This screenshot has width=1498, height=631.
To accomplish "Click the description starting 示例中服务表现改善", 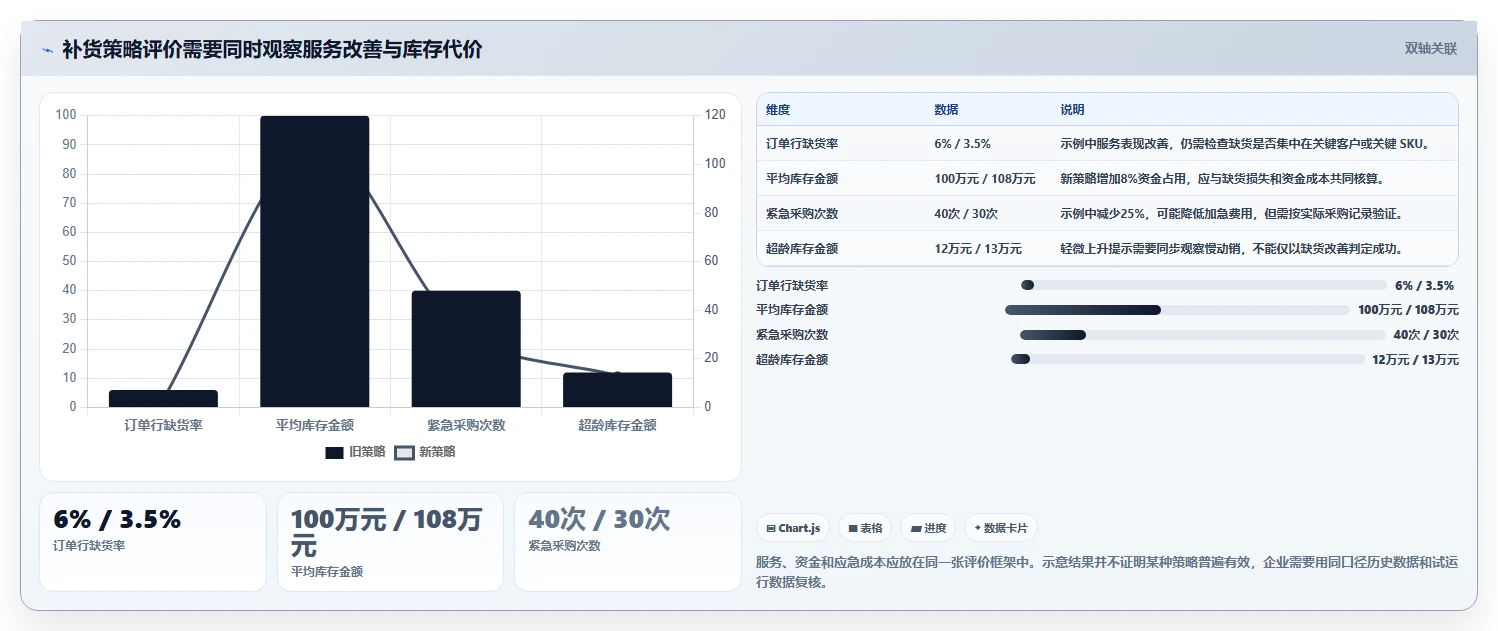I will [1245, 144].
